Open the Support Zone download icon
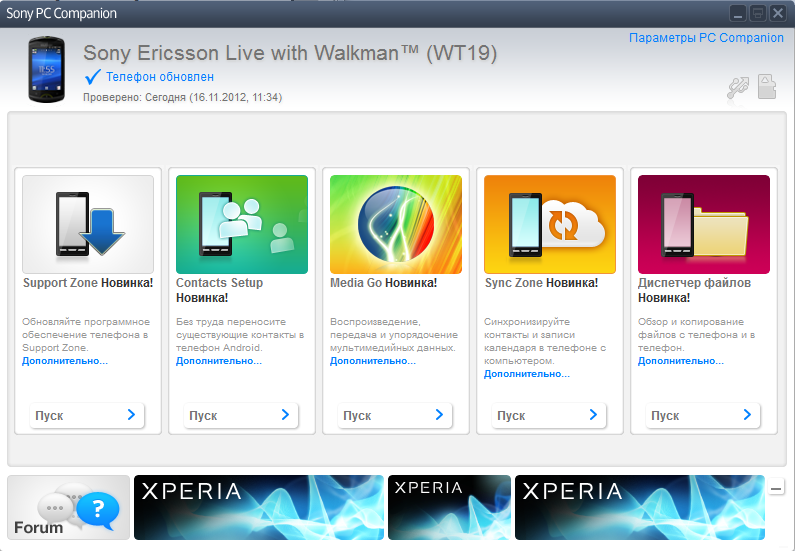 coord(88,224)
